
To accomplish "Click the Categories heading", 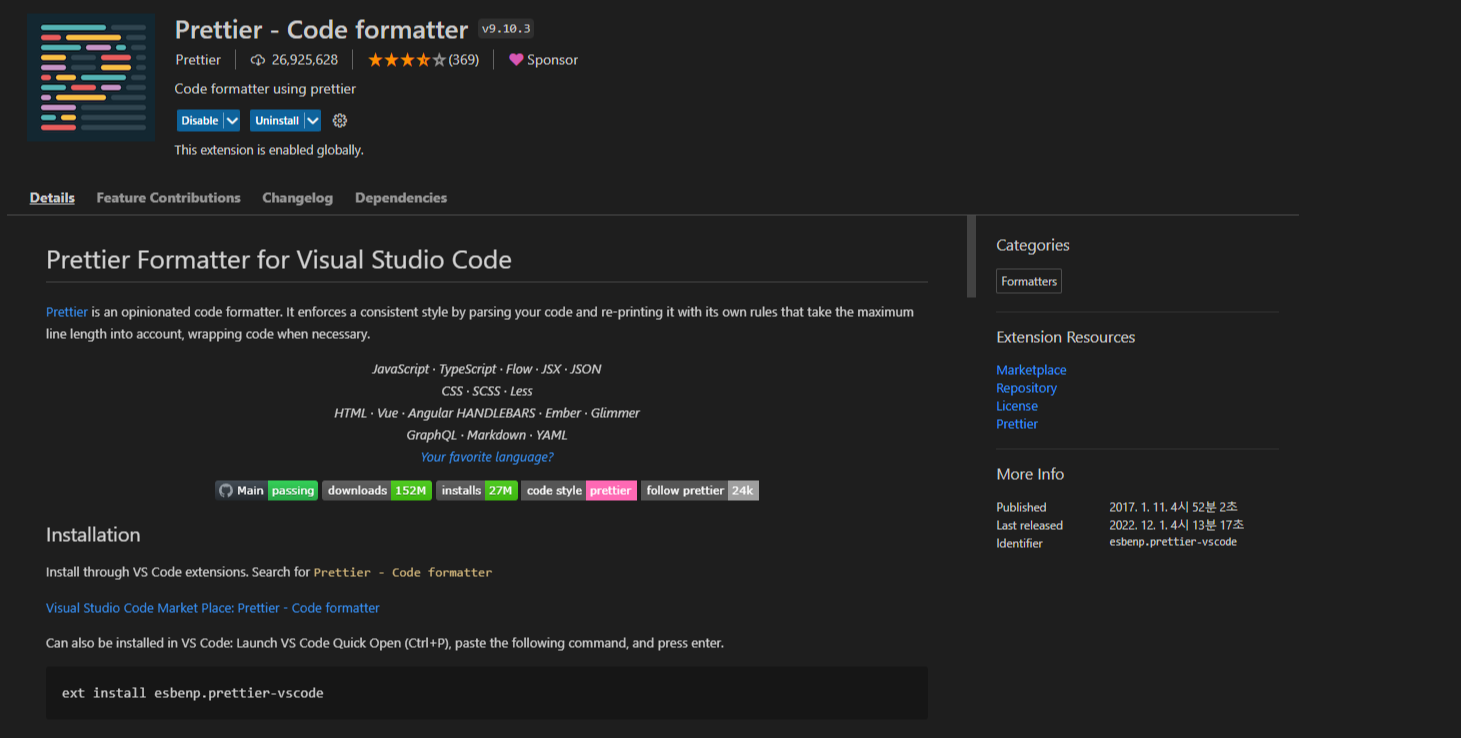I will click(1033, 245).
